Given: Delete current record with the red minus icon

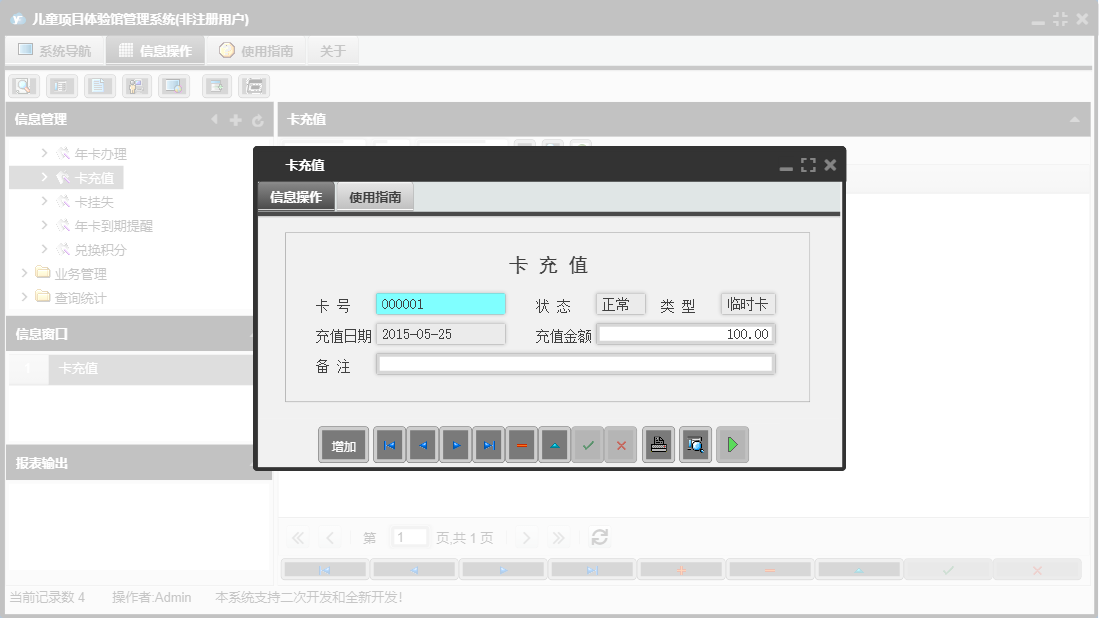Looking at the screenshot, I should (522, 444).
